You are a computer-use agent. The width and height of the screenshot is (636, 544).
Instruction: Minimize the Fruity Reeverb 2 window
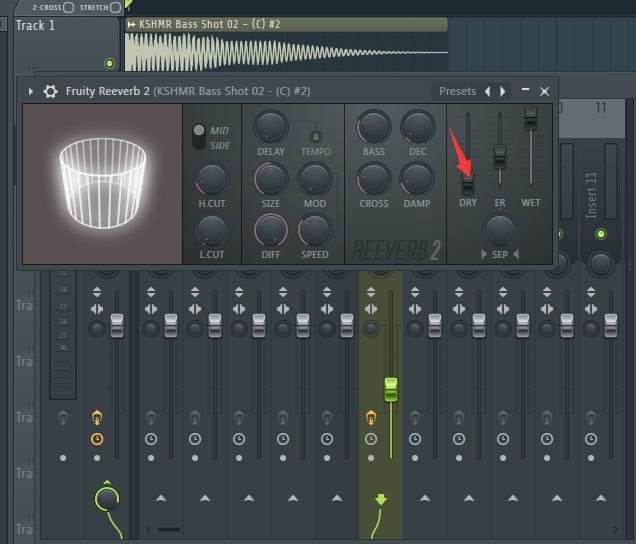click(525, 89)
